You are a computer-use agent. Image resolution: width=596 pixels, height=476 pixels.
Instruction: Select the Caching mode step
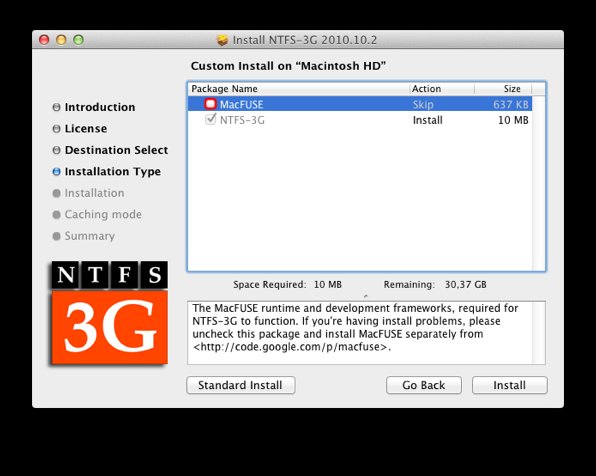click(x=103, y=214)
